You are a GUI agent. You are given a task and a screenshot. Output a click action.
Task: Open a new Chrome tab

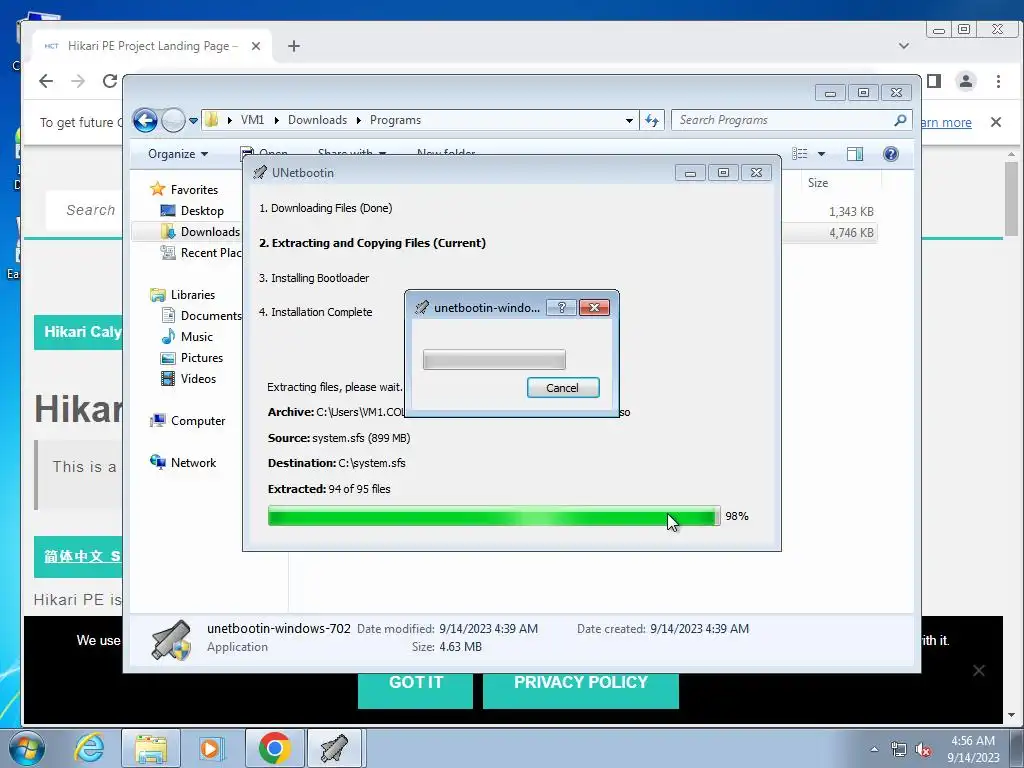tap(294, 46)
